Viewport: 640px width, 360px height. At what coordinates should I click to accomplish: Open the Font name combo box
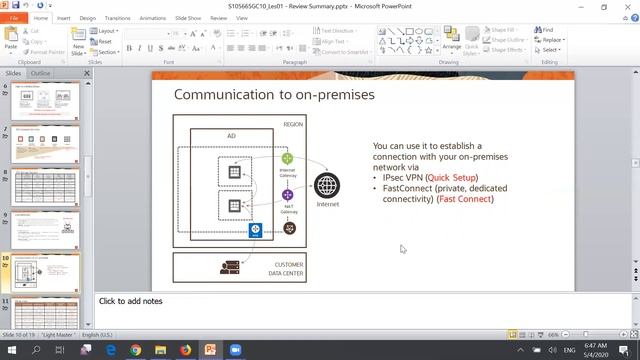(x=148, y=34)
